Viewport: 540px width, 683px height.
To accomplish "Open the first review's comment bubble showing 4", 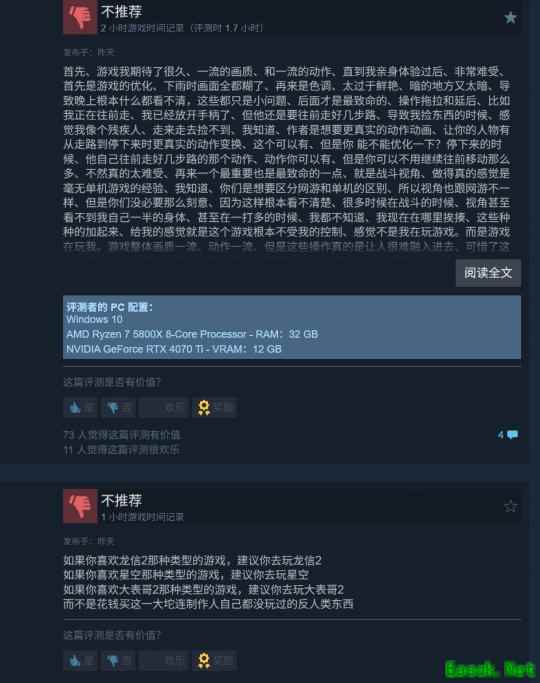I will pos(508,435).
